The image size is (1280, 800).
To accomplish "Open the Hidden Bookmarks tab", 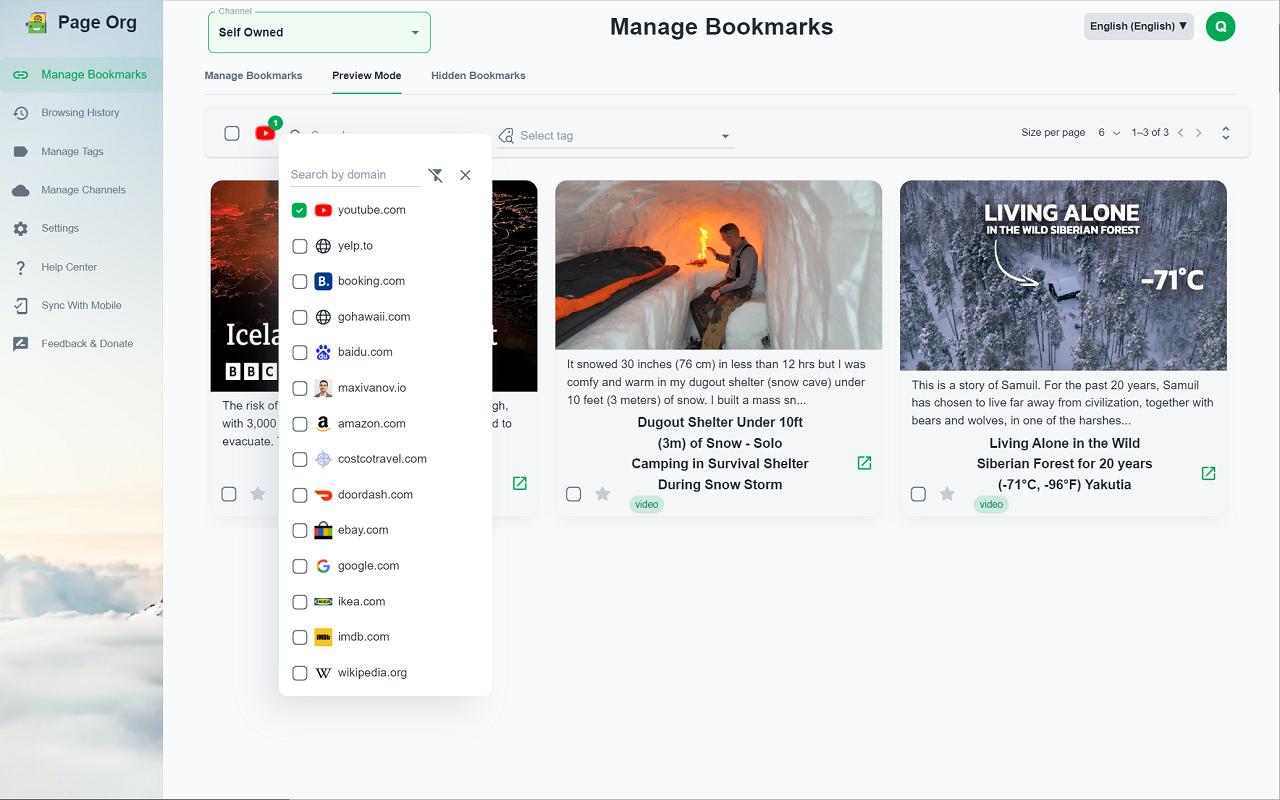I will click(478, 76).
